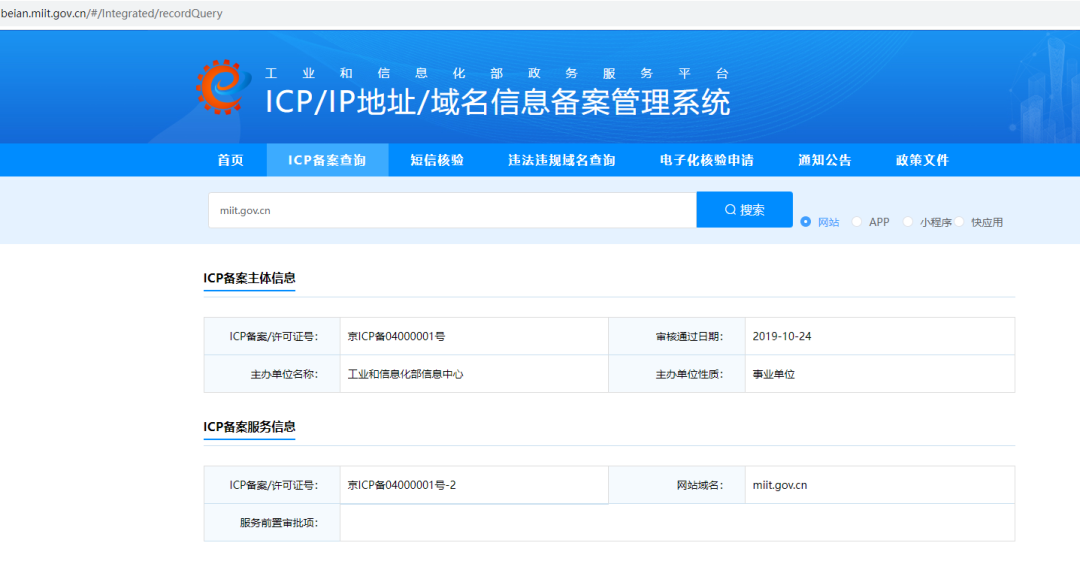
Task: Click the value 京ICP备04000001号
Action: pyautogui.click(x=396, y=336)
